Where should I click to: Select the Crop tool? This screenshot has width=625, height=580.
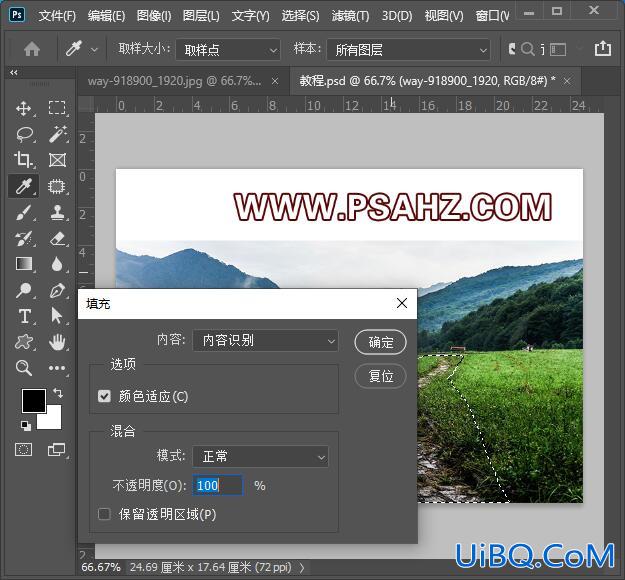click(23, 160)
